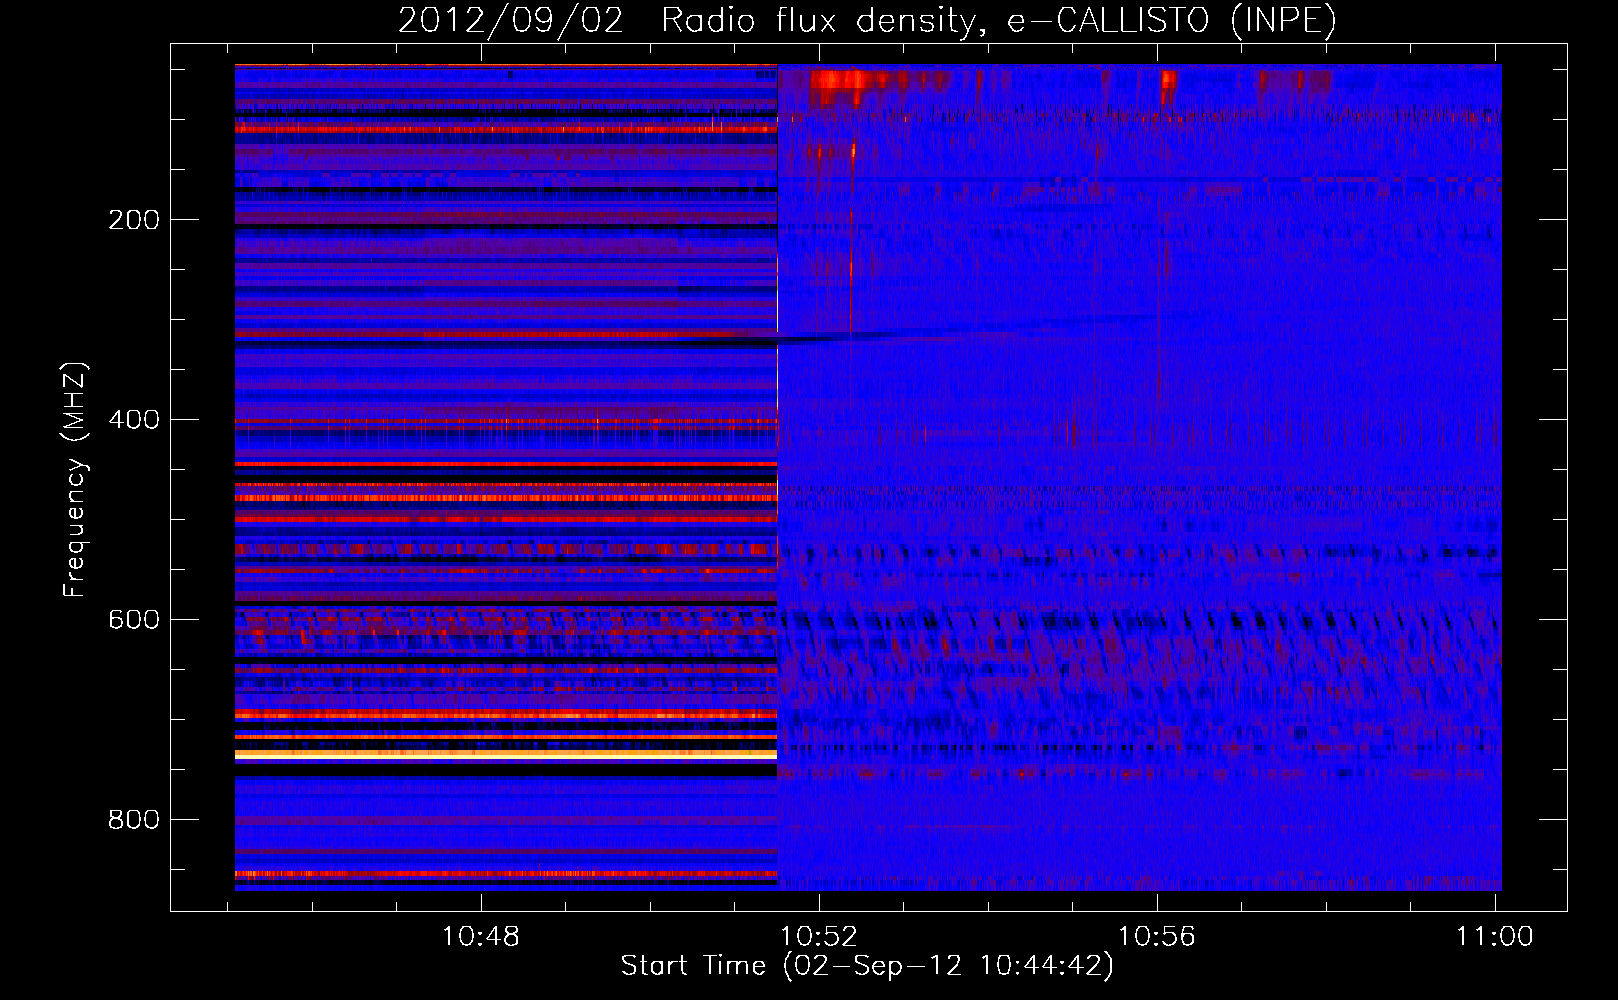
Task: Click the '11:00' time tick label
Action: tap(1495, 937)
